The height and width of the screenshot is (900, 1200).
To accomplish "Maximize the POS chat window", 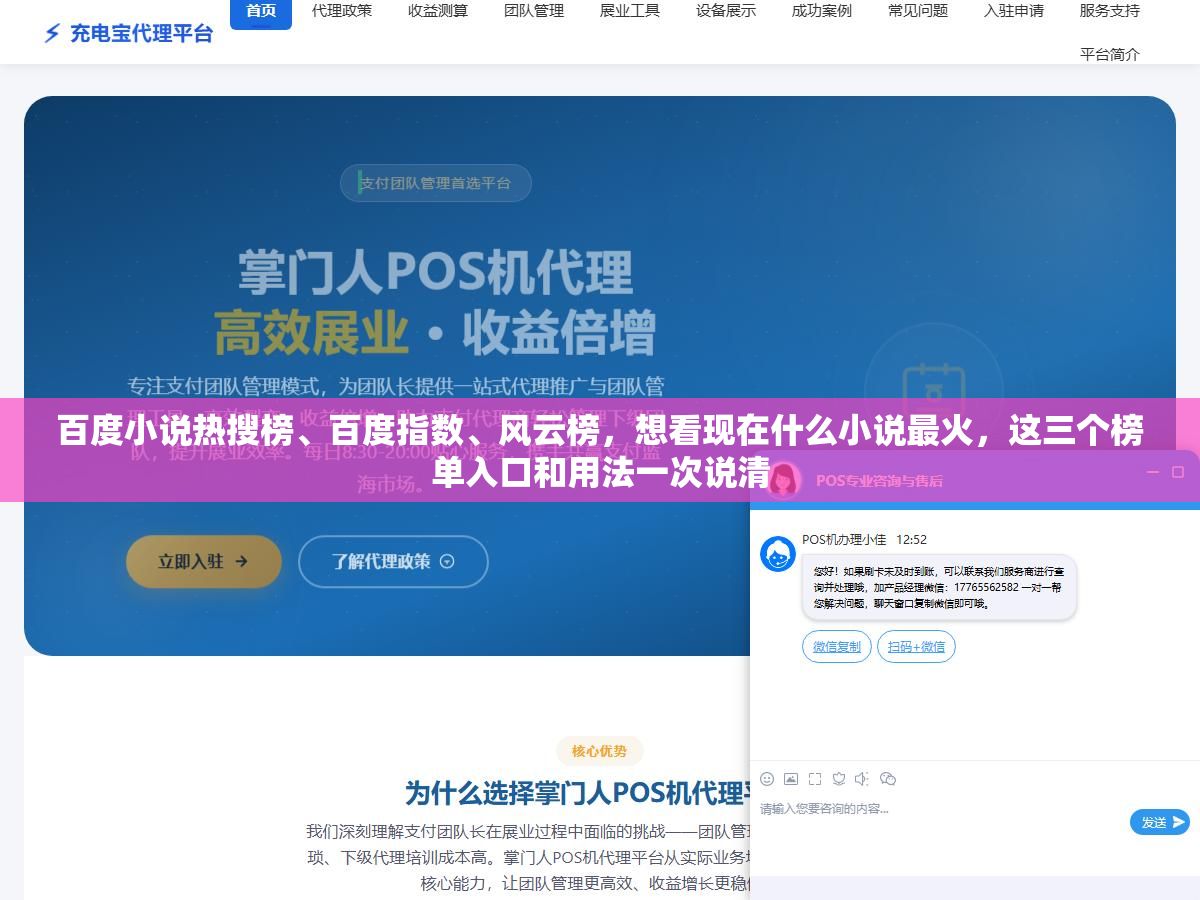I will tap(1179, 471).
